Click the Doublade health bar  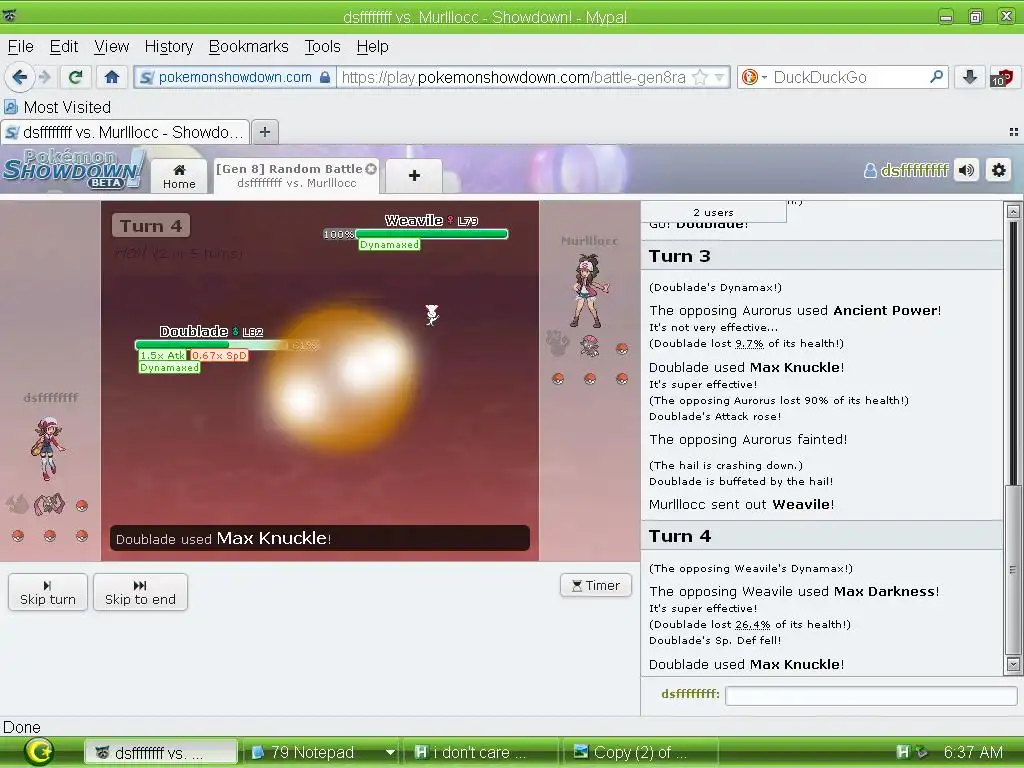[211, 345]
